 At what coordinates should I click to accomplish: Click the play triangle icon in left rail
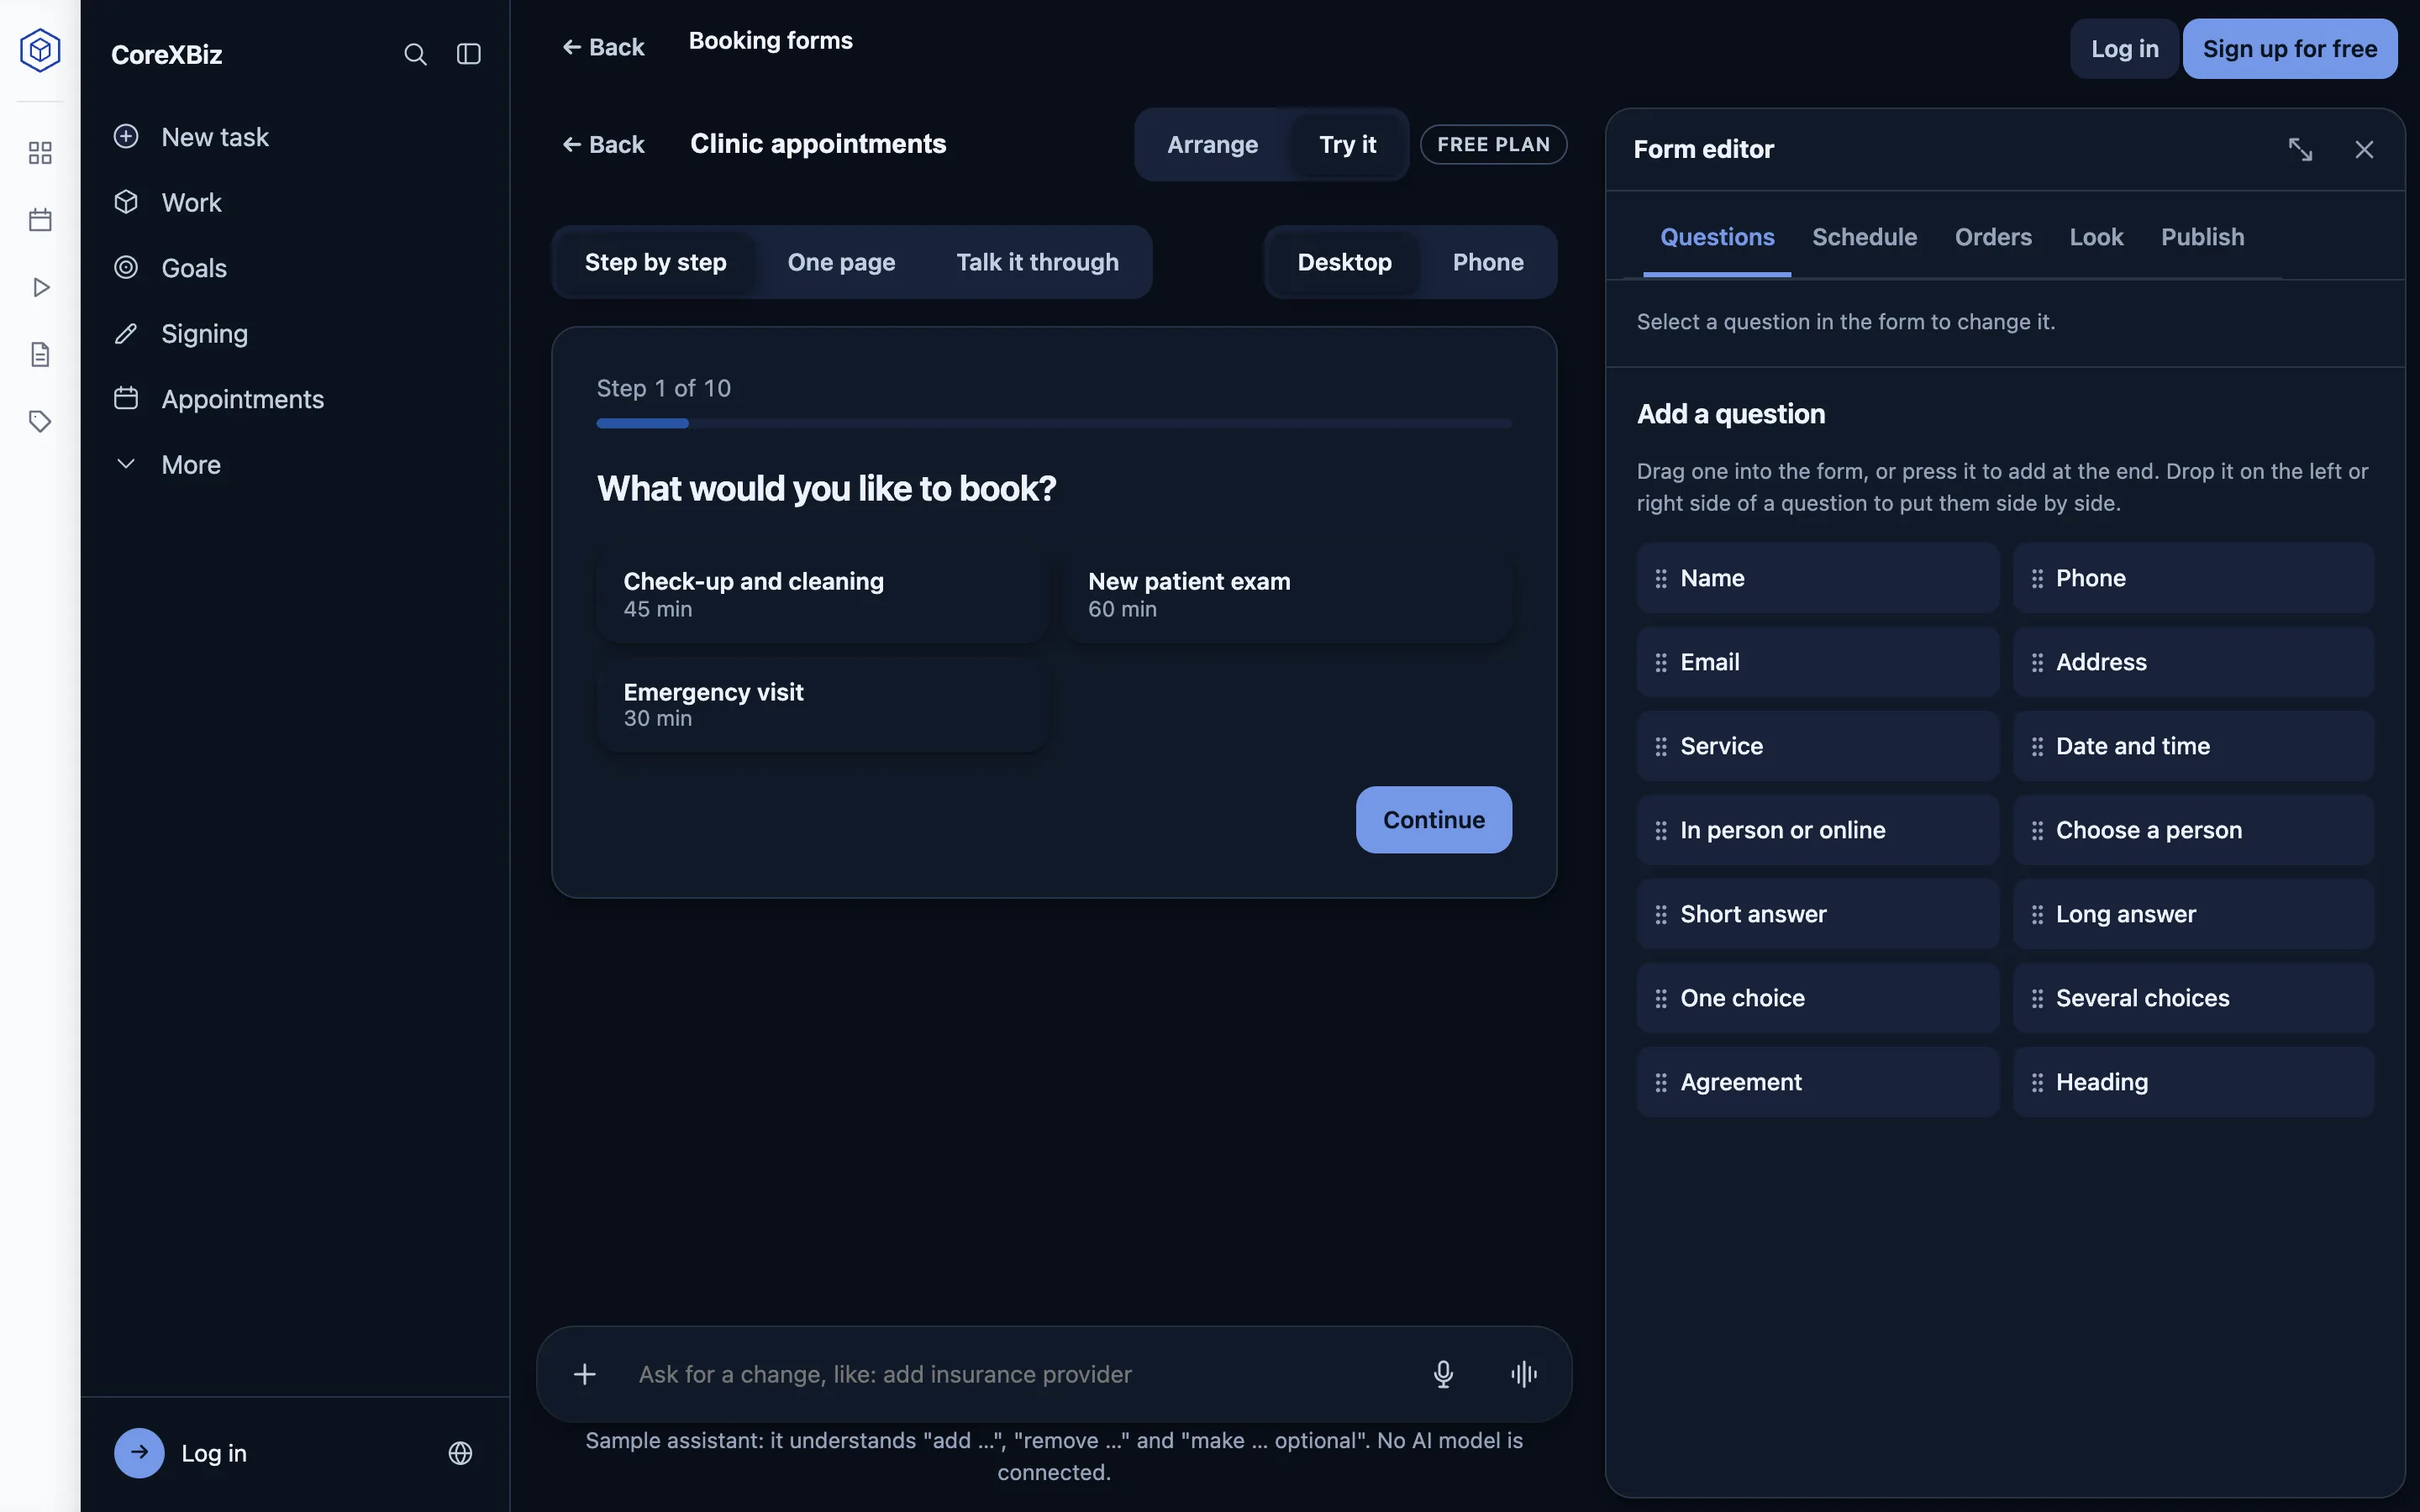click(40, 287)
